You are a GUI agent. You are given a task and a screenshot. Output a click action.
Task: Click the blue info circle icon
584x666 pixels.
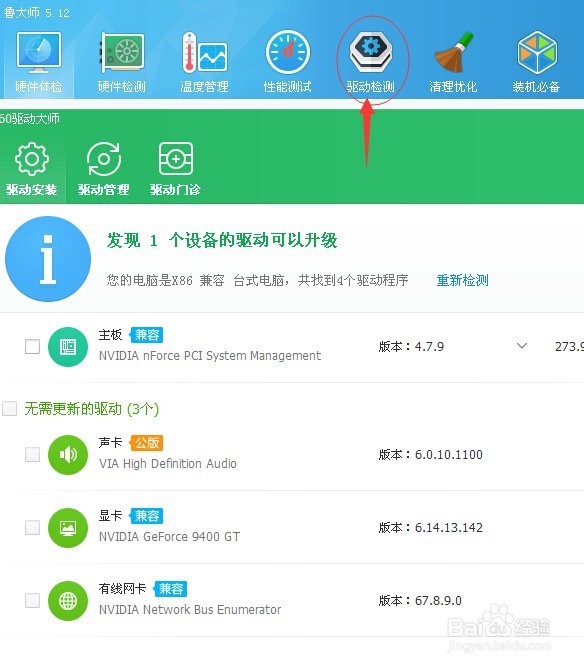click(48, 259)
